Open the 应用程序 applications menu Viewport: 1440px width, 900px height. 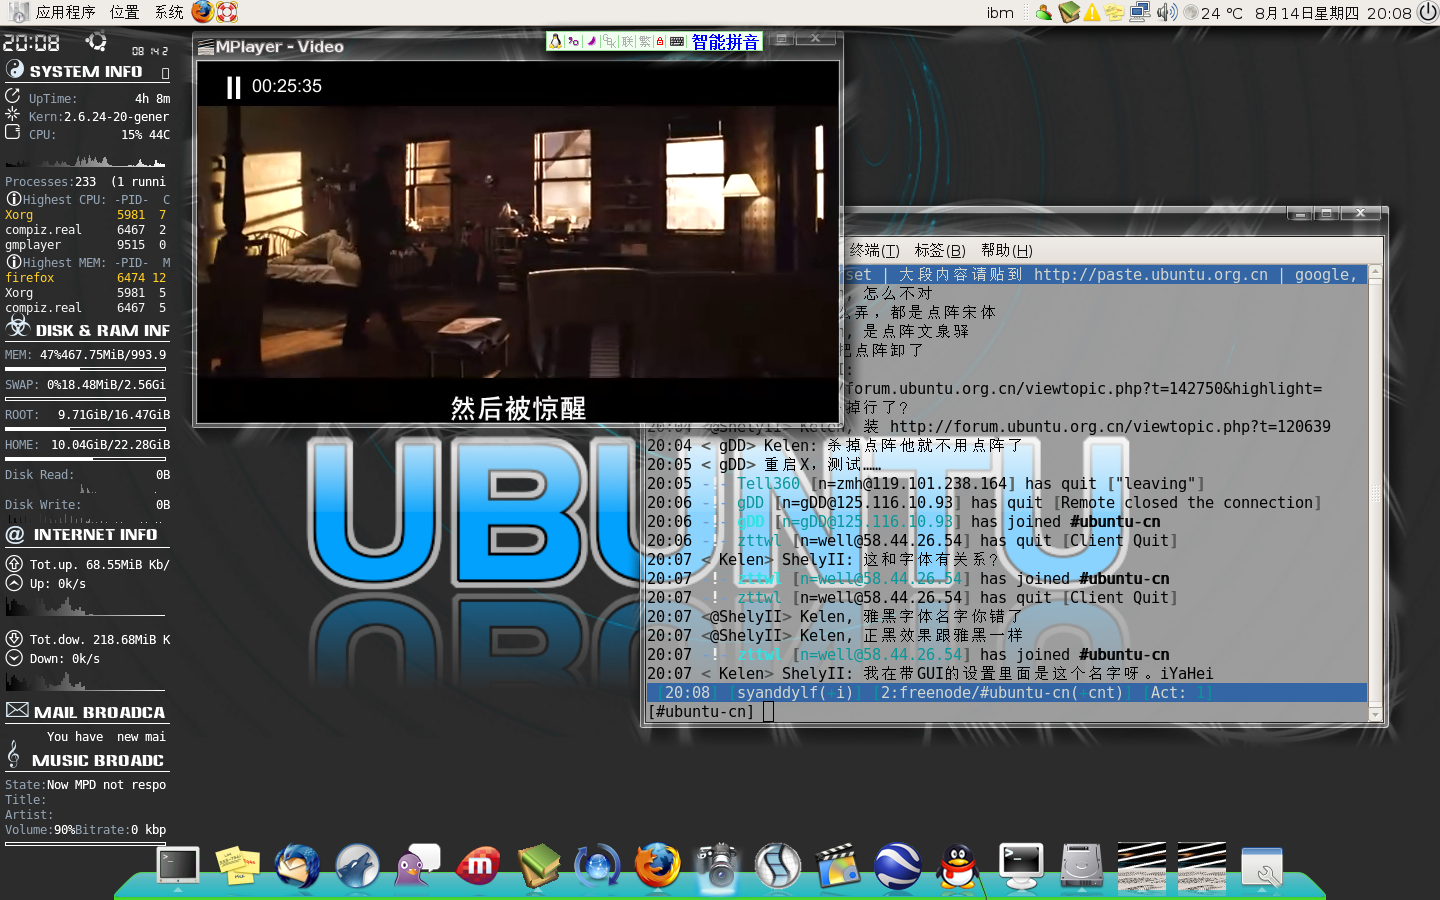click(x=65, y=12)
